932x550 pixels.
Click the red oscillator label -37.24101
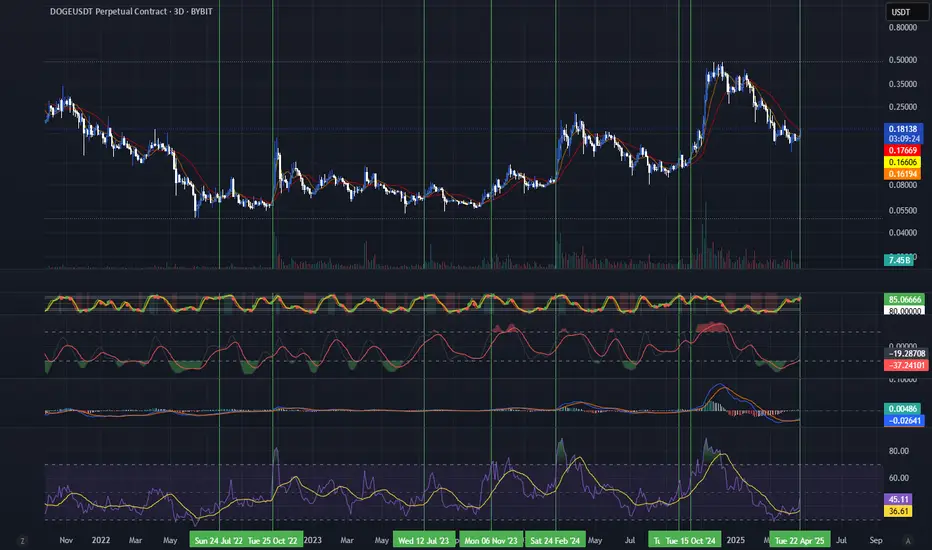click(x=906, y=365)
